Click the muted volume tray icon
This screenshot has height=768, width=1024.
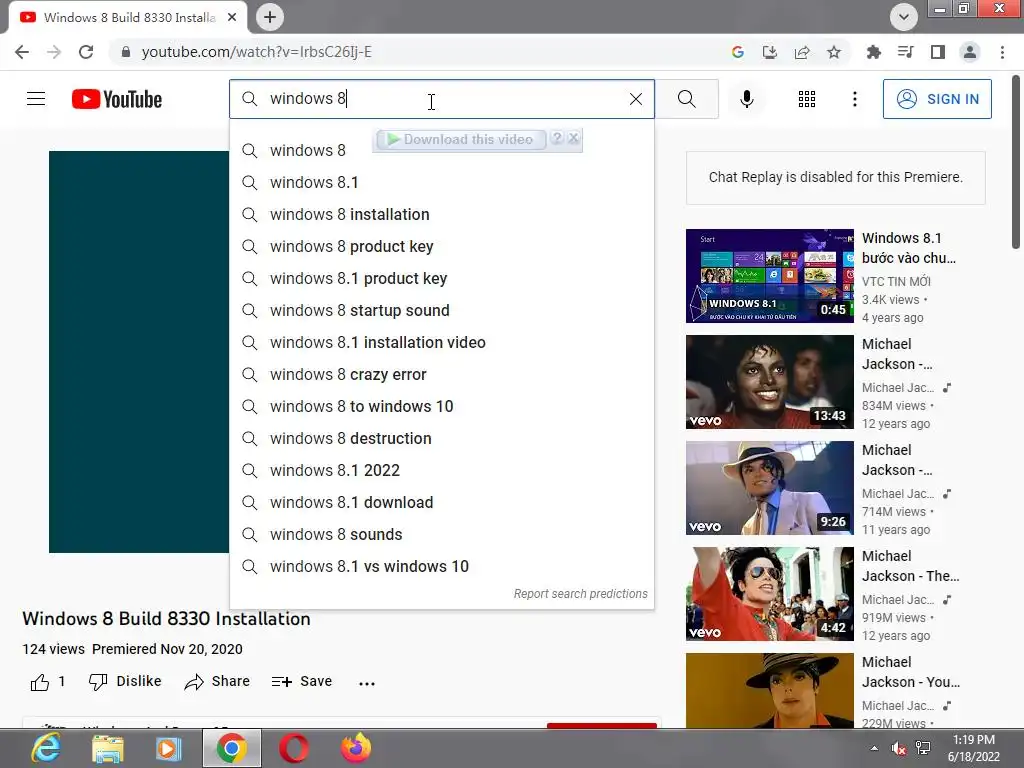click(x=899, y=748)
